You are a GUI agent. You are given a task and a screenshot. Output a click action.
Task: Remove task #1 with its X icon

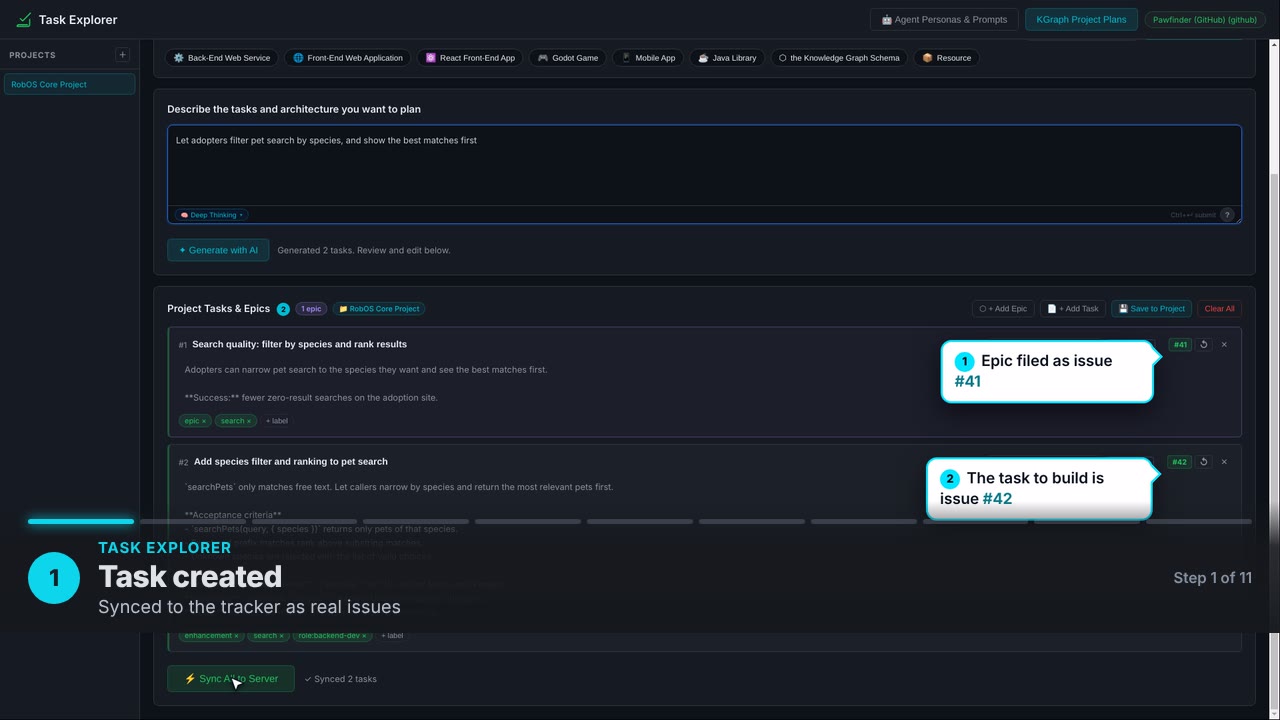[x=1224, y=345]
